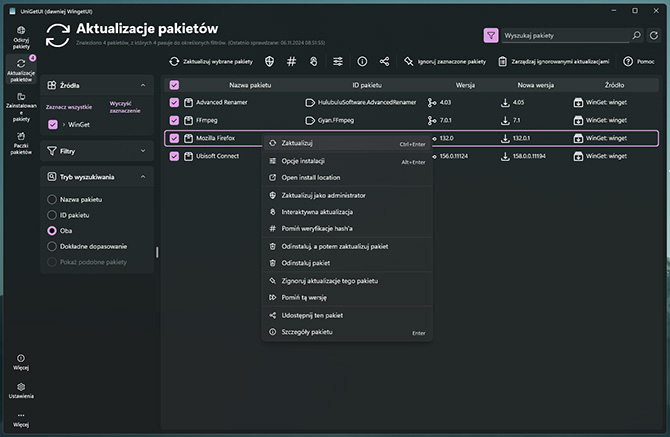The height and width of the screenshot is (437, 670).
Task: Expand the Filtry section
Action: point(143,151)
